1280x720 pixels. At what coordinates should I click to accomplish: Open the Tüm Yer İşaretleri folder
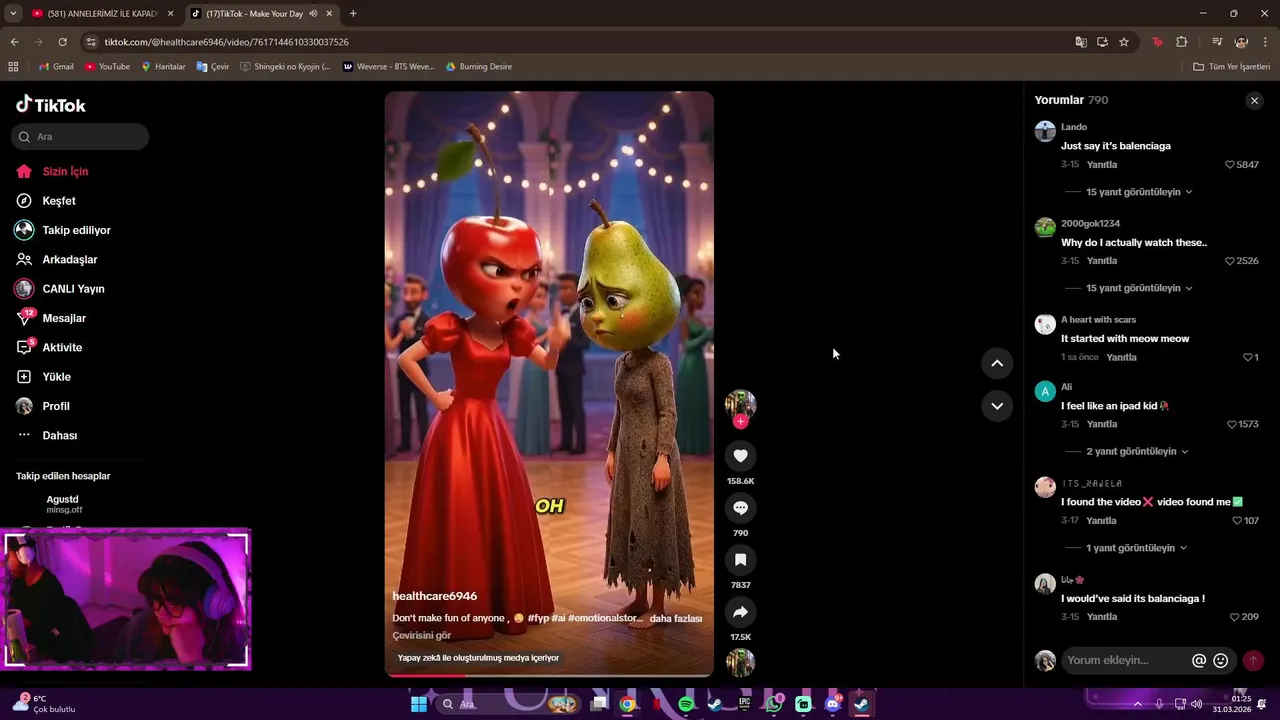[x=1232, y=67]
